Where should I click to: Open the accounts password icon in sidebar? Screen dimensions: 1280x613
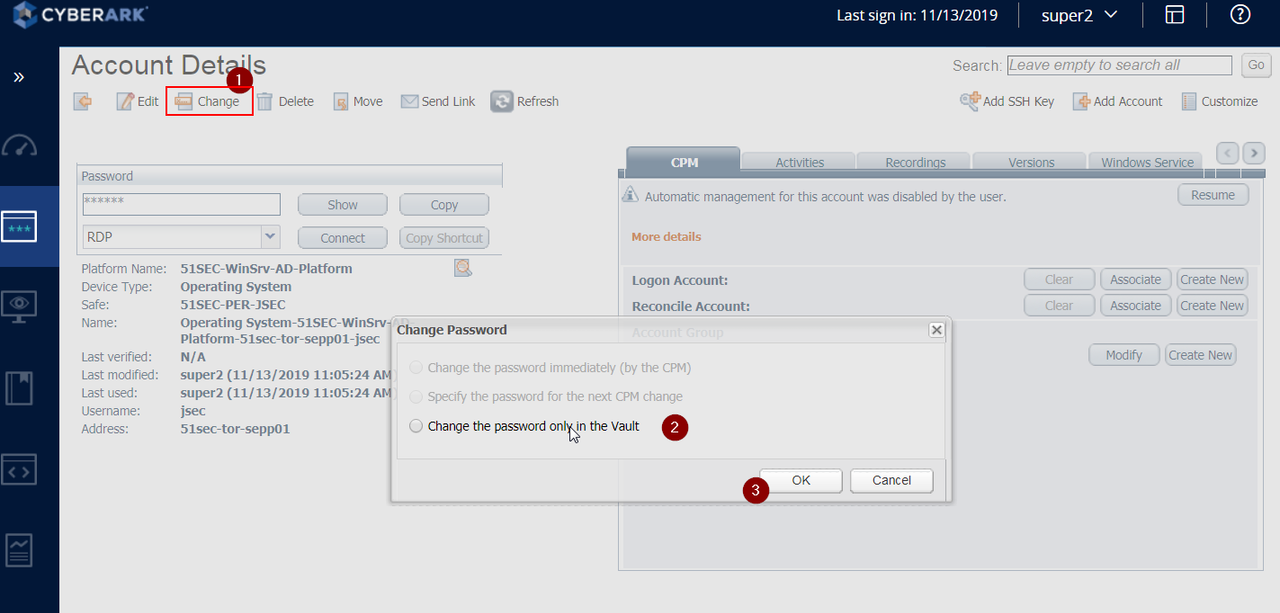tap(20, 225)
